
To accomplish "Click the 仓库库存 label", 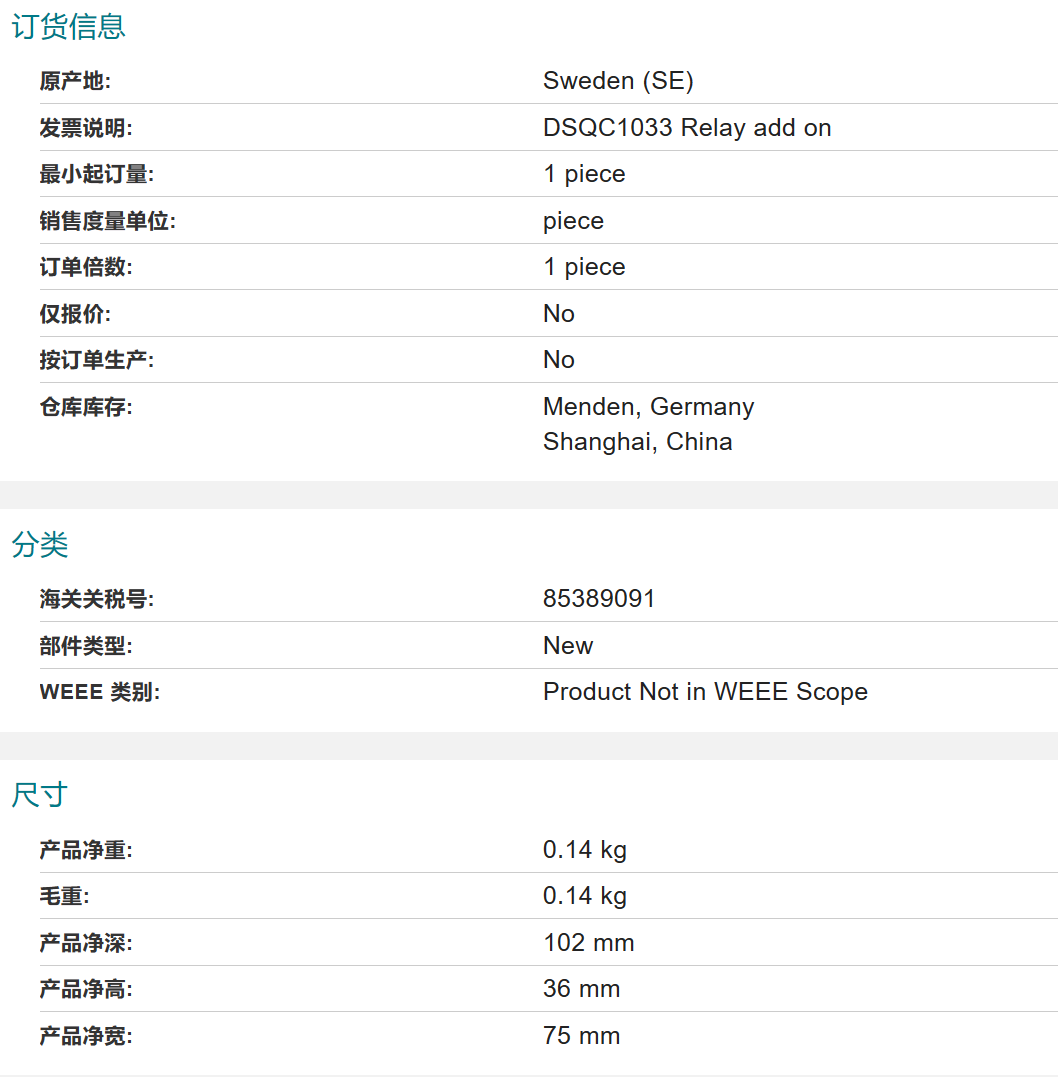I will click(x=86, y=407).
